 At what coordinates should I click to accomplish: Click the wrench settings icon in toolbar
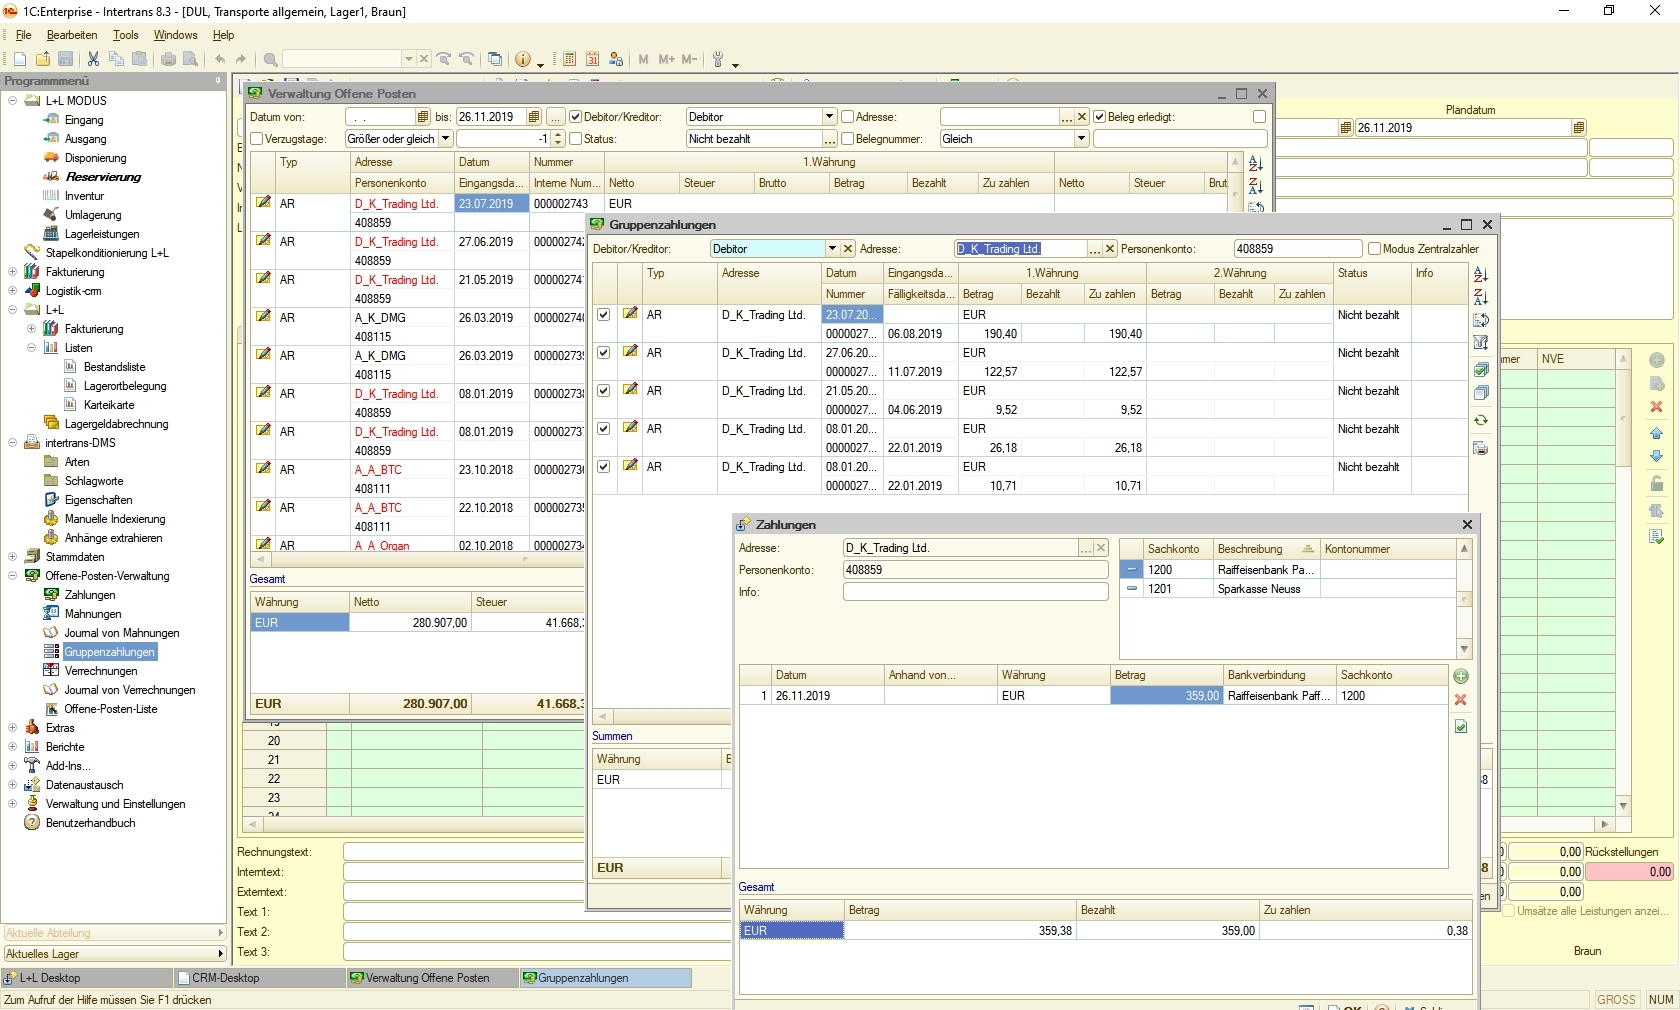pyautogui.click(x=718, y=60)
